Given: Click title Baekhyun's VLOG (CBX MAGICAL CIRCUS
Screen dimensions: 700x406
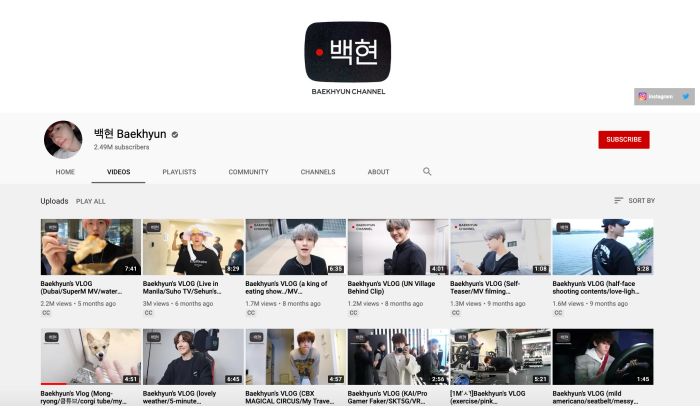Looking at the screenshot, I should pos(290,398).
